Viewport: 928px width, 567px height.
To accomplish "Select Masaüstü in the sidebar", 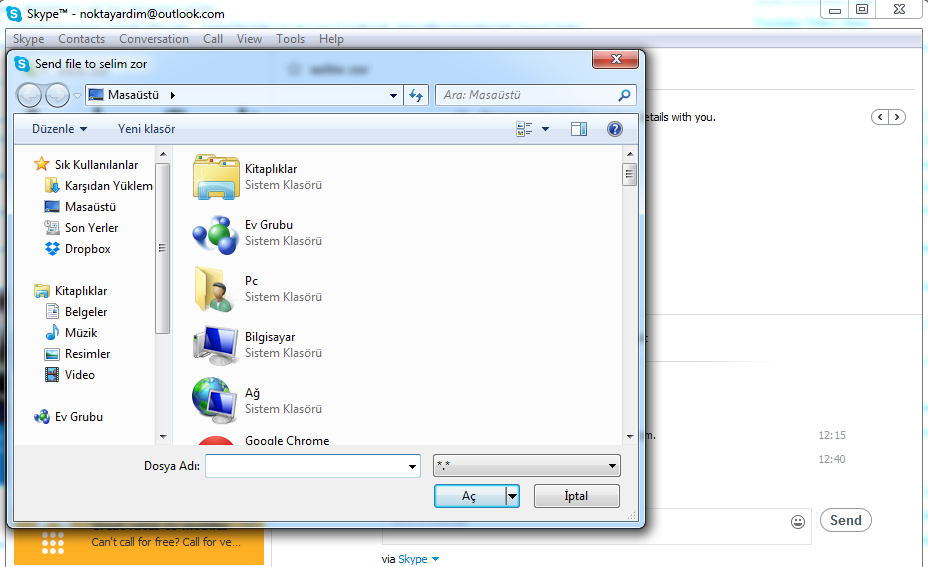I will [x=80, y=207].
